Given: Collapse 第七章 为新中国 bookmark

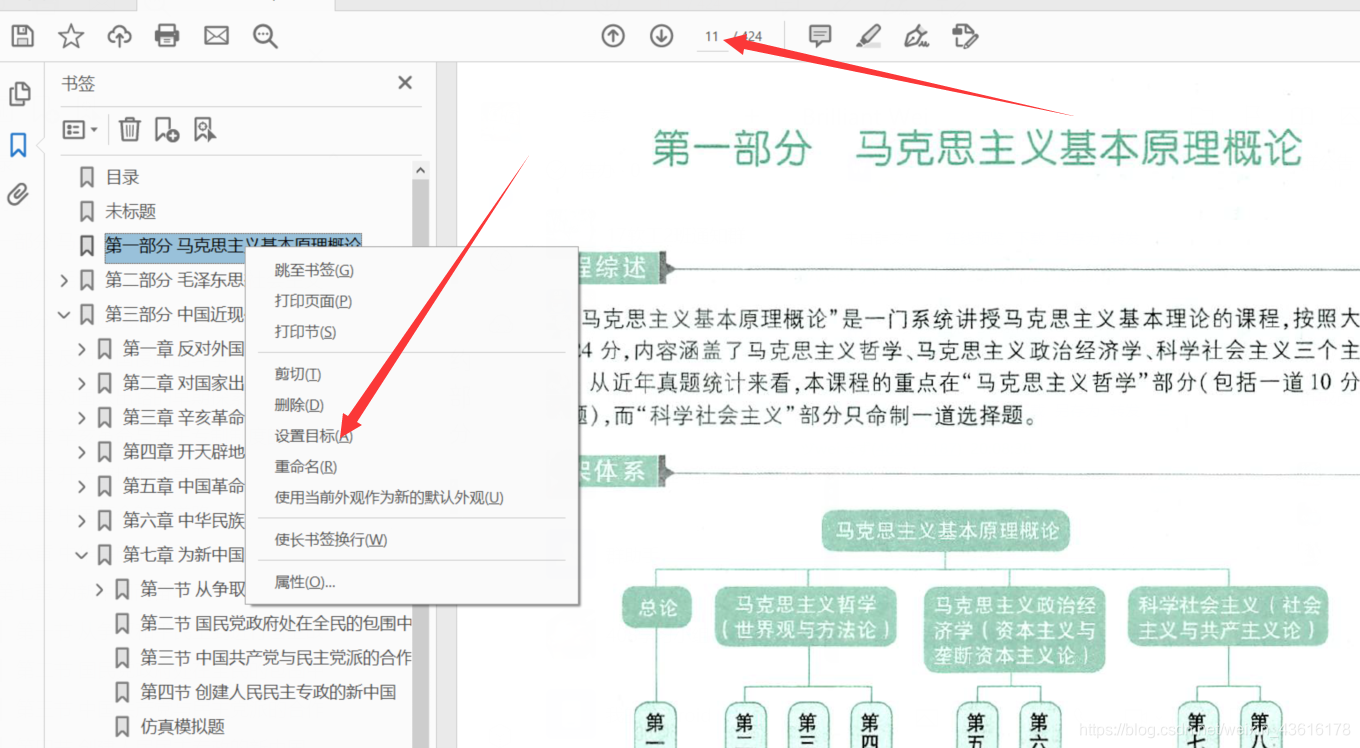Looking at the screenshot, I should pos(82,554).
